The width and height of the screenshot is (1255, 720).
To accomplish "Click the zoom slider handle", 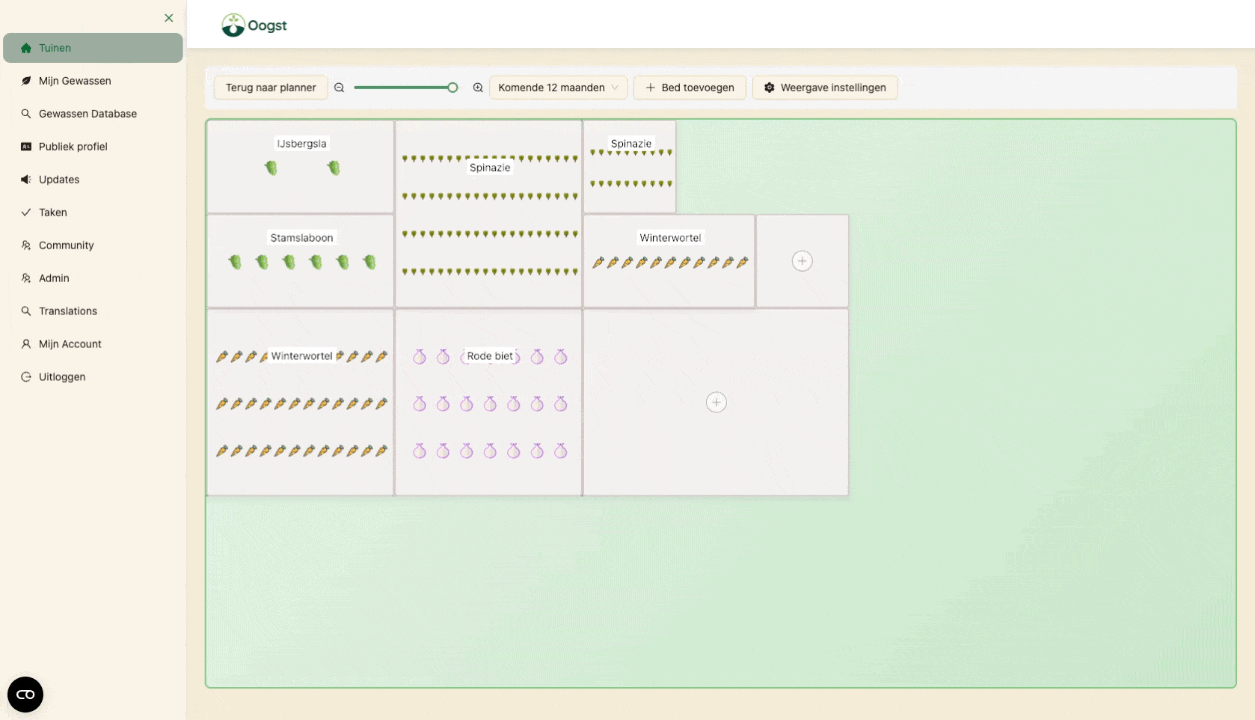I will pos(453,88).
